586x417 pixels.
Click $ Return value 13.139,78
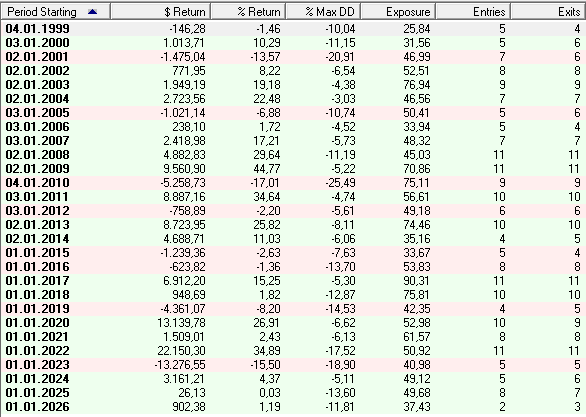tap(181, 323)
